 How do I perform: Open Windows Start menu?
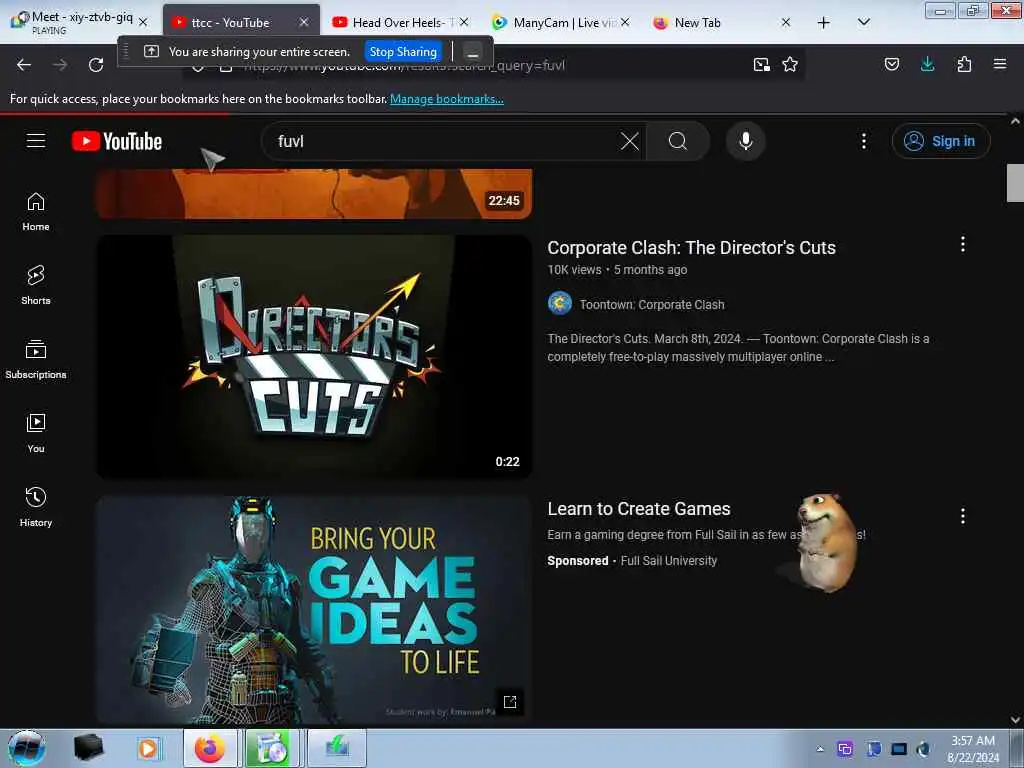26,748
